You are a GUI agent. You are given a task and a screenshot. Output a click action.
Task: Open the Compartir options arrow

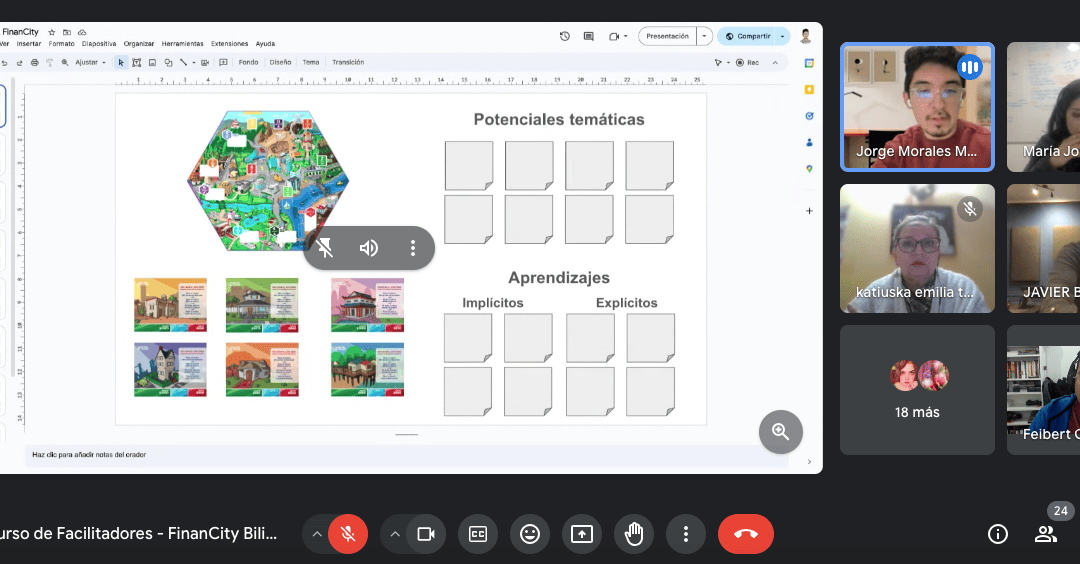782,36
